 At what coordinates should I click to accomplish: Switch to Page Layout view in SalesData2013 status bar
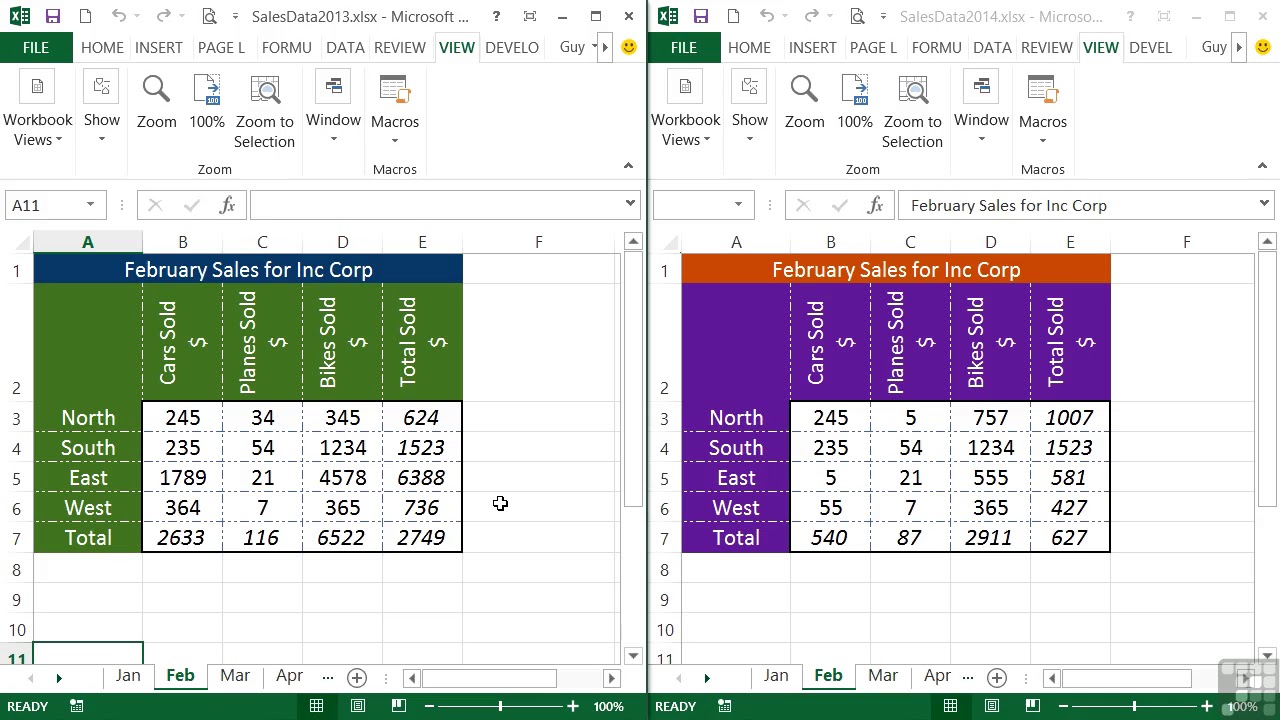click(357, 706)
